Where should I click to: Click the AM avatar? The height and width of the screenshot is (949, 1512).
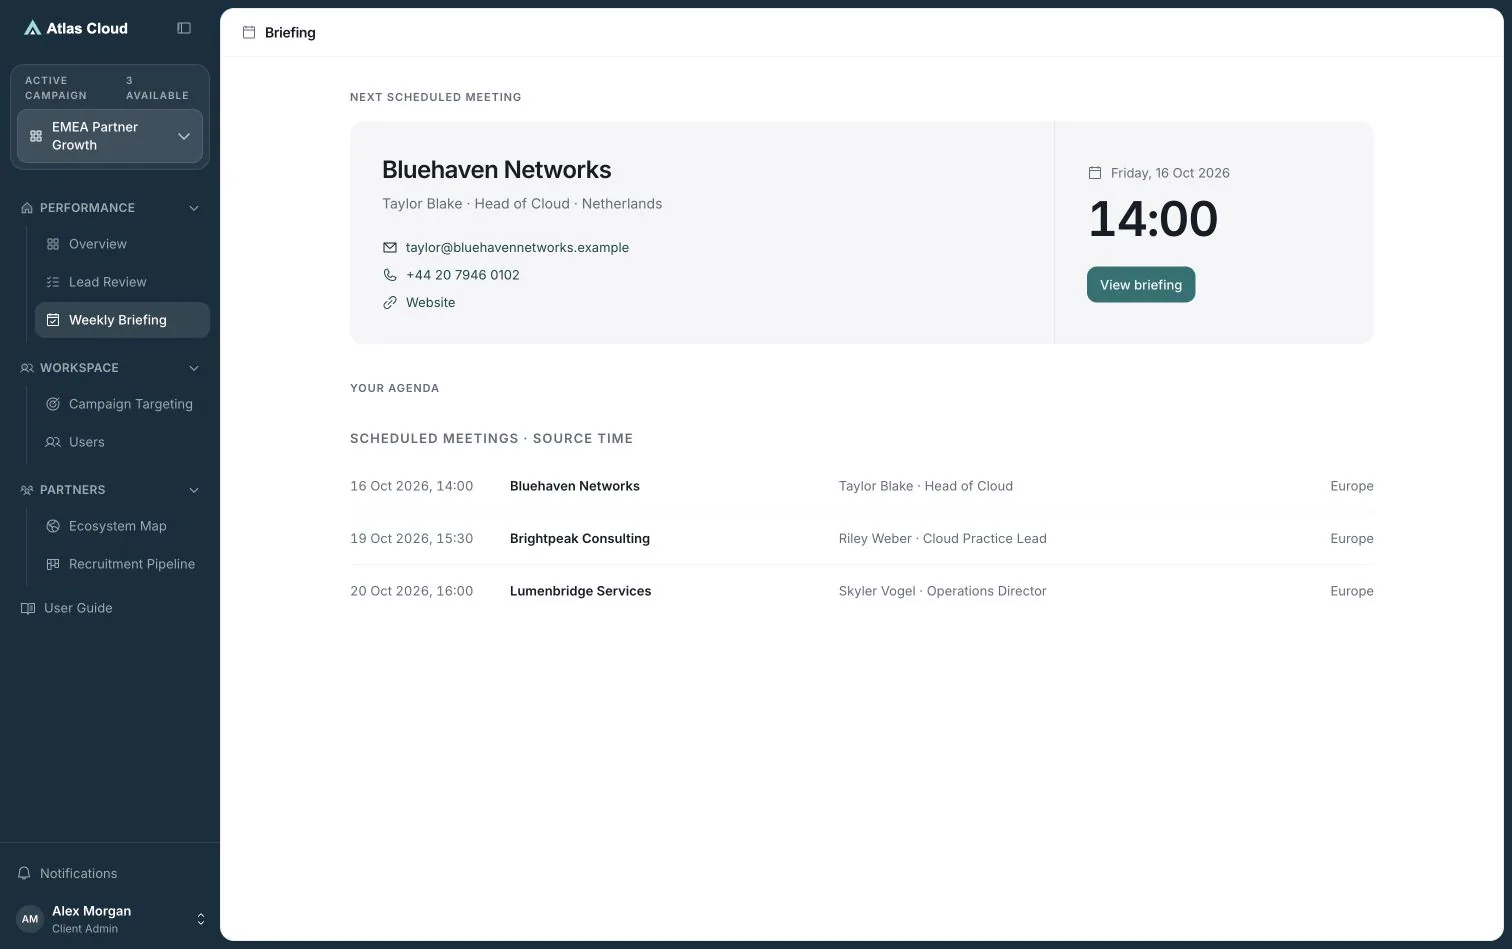pos(30,919)
